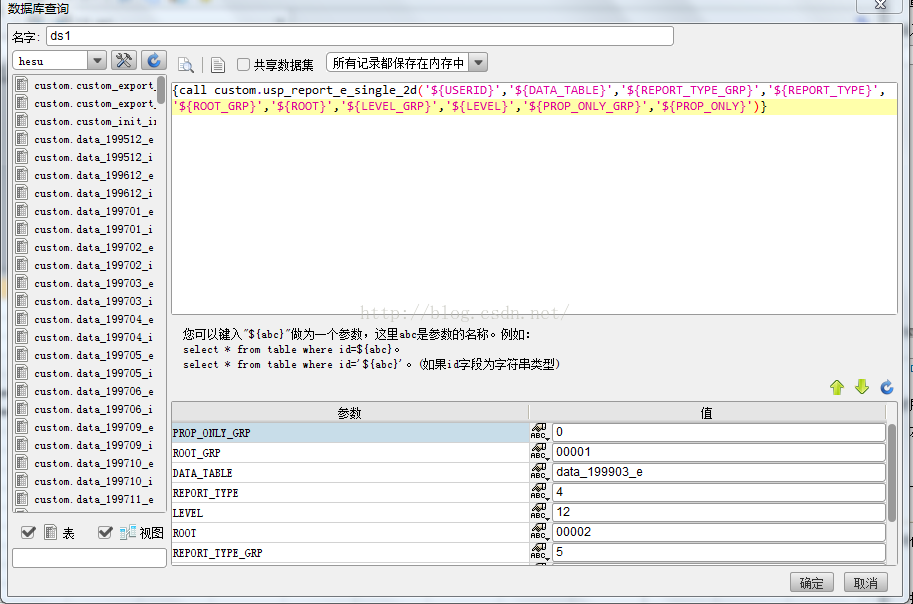
Task: Click the 值 column header
Action: (x=707, y=412)
